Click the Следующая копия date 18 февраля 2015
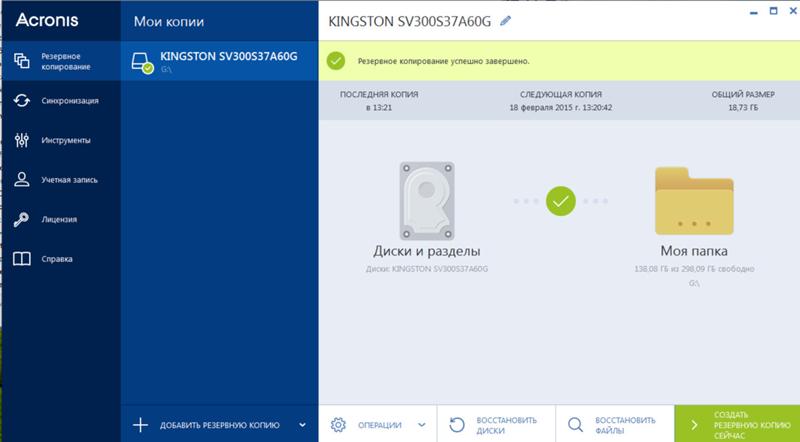800x442 pixels. coord(561,108)
